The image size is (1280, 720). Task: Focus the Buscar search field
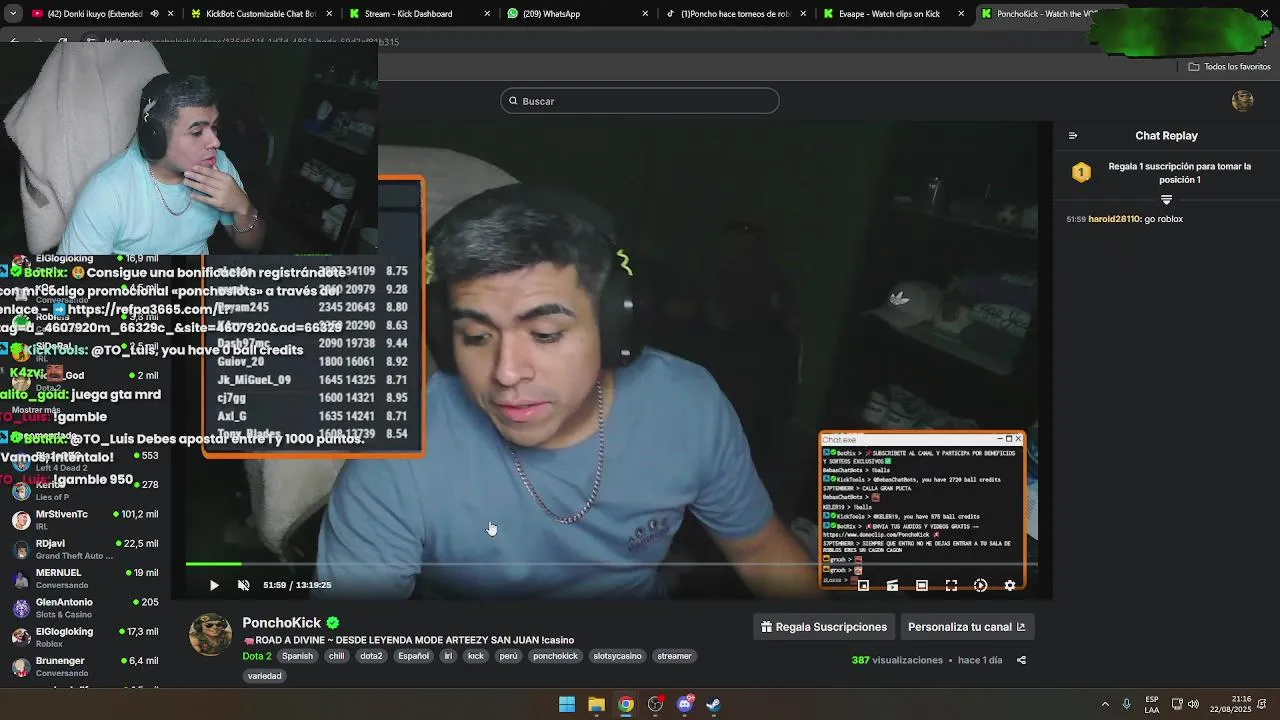click(640, 101)
